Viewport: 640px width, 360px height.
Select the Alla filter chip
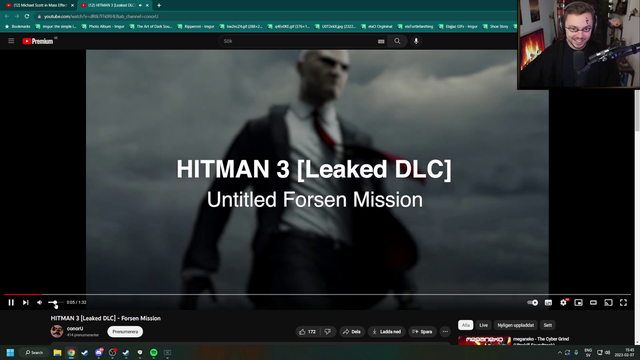point(465,325)
